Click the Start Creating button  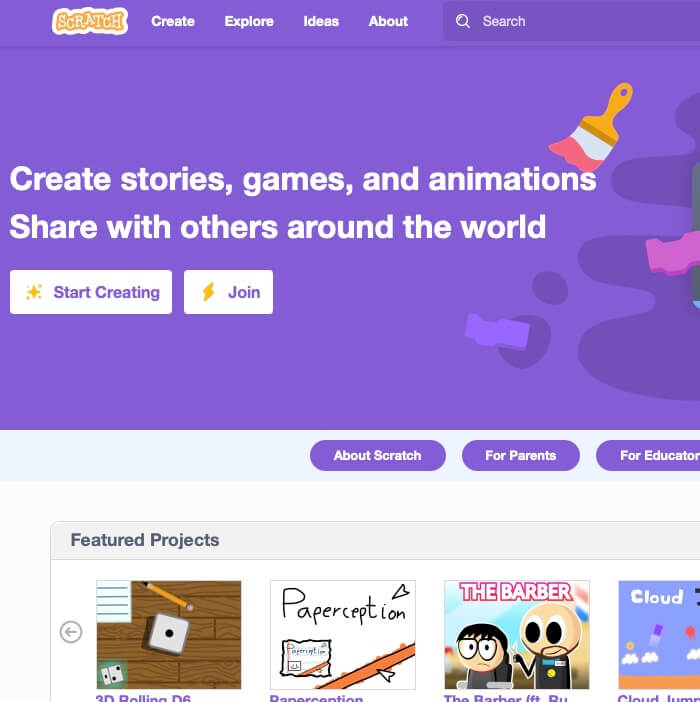coord(91,292)
